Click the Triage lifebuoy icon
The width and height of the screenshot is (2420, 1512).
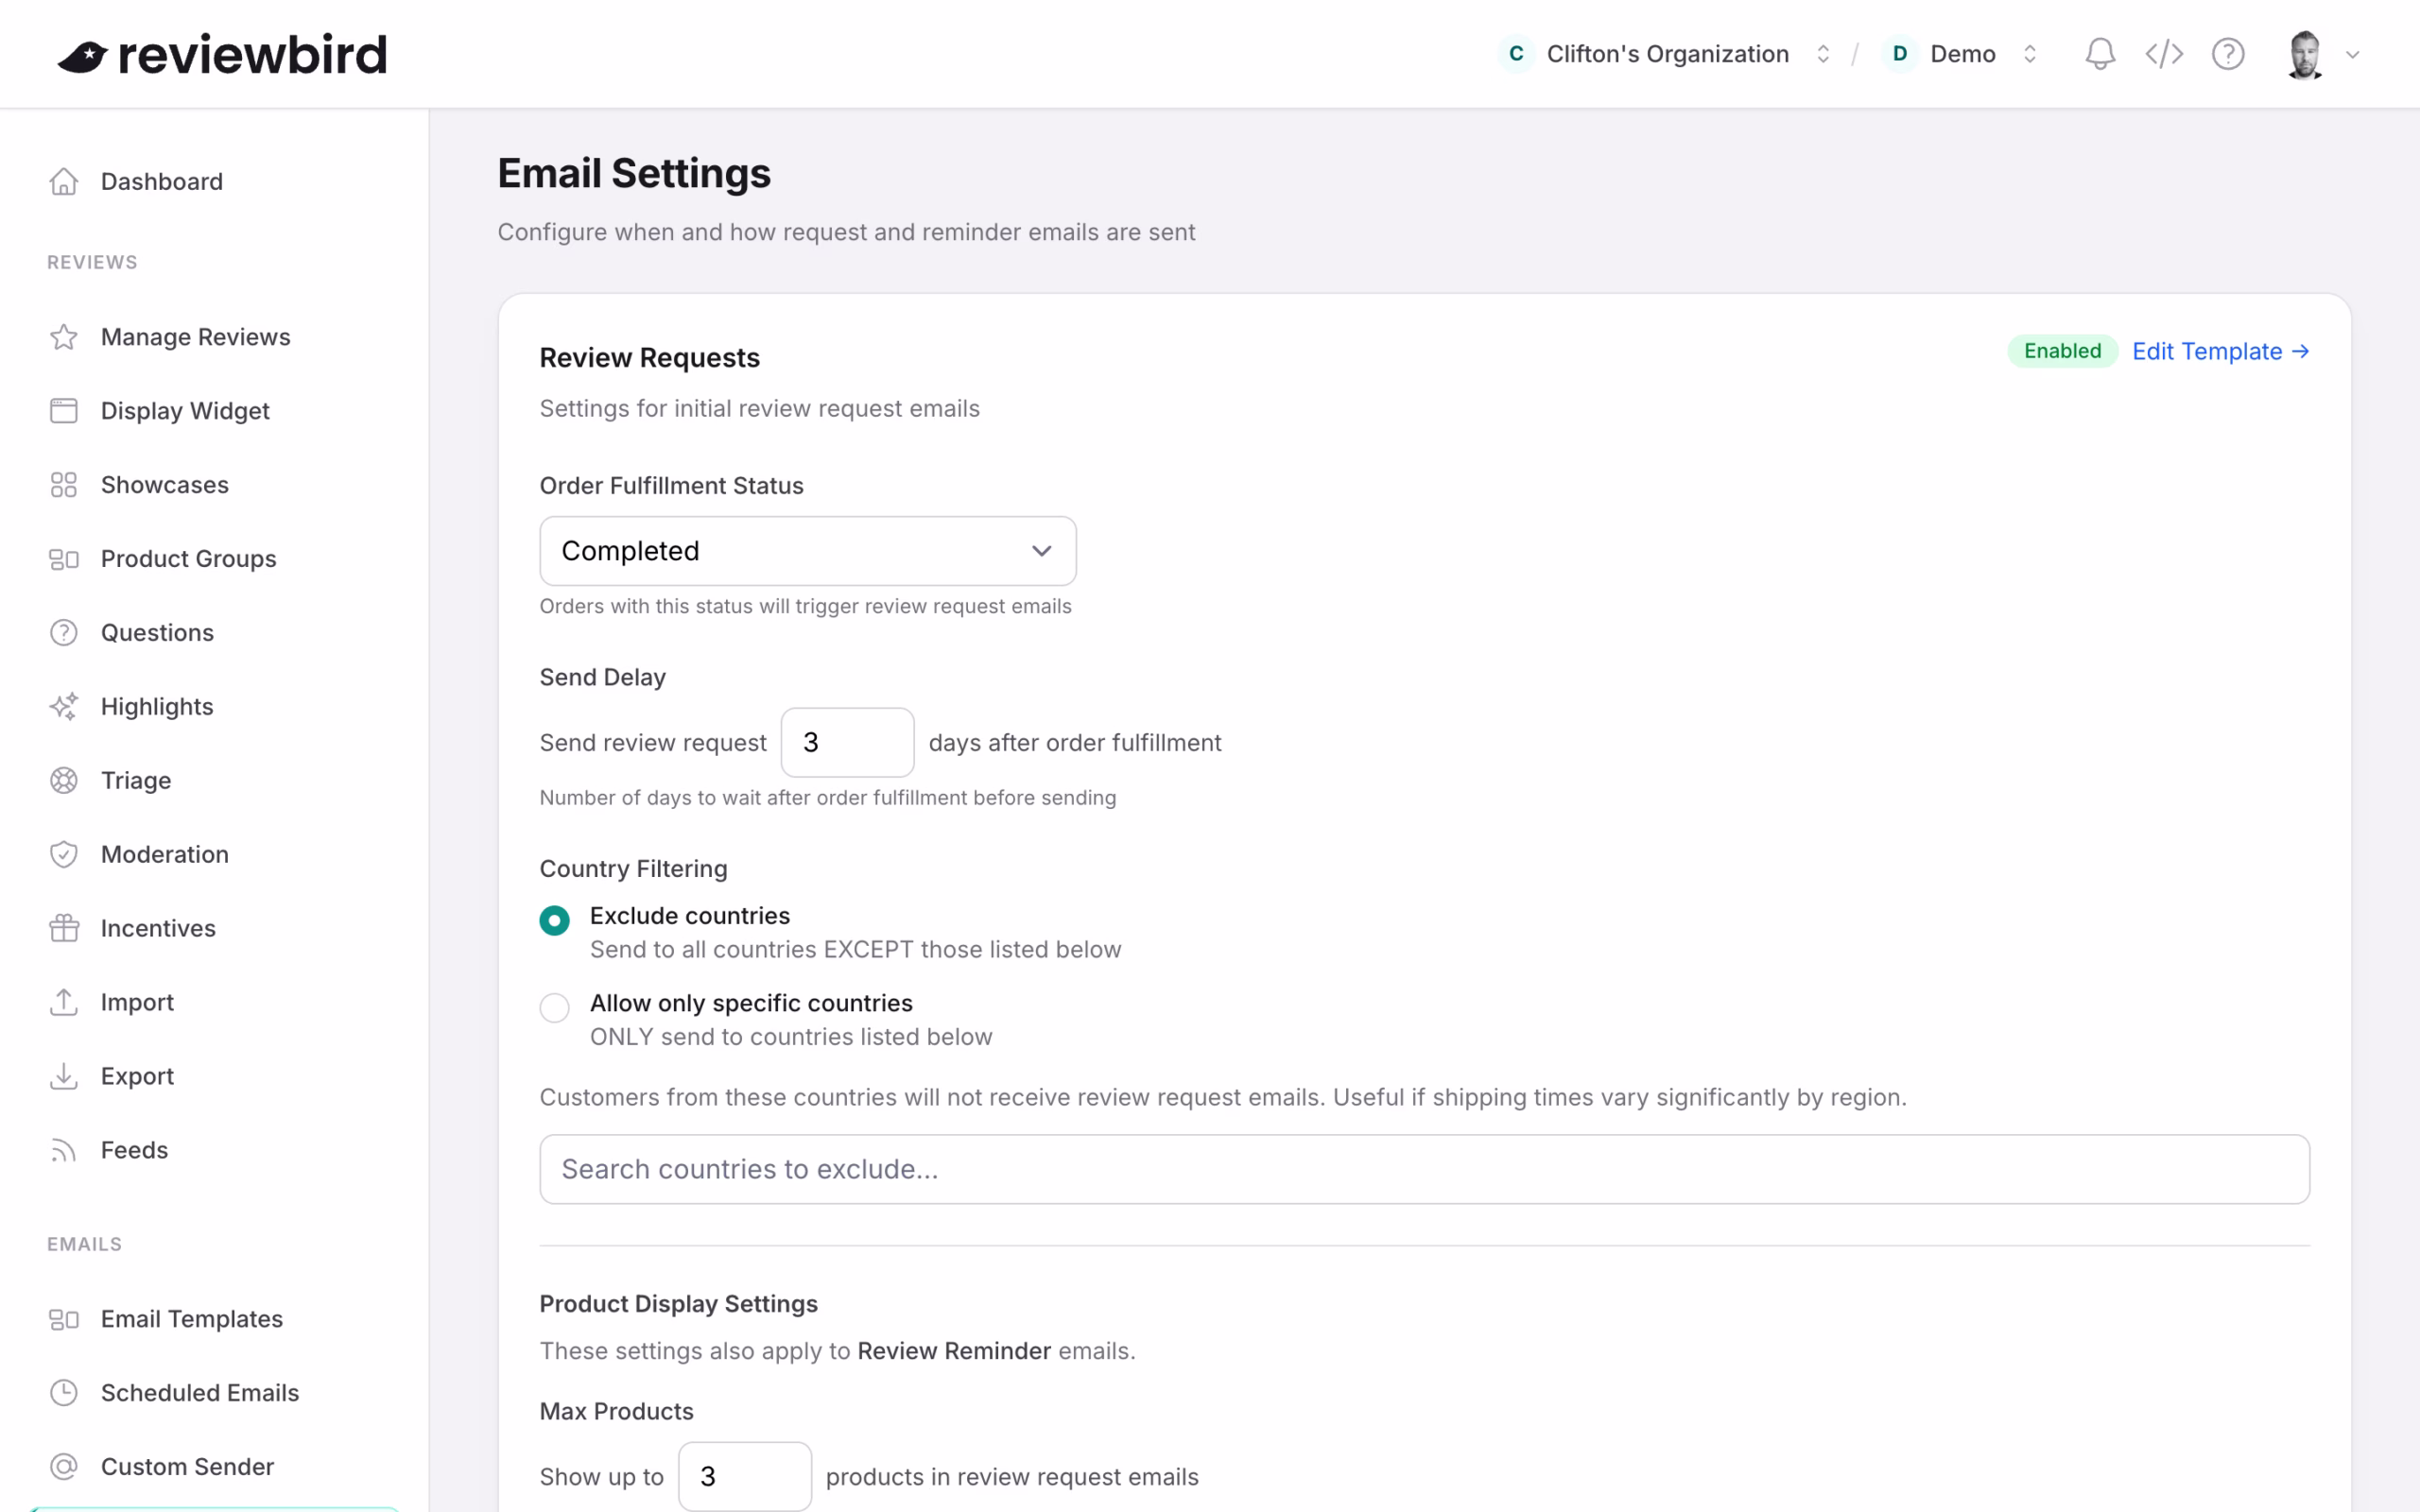click(x=64, y=781)
